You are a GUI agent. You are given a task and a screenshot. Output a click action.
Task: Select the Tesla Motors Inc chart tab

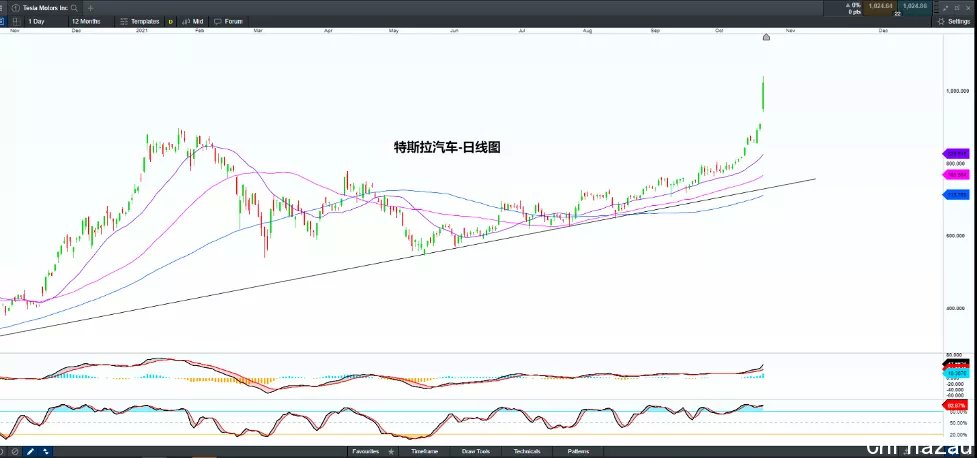tap(45, 8)
